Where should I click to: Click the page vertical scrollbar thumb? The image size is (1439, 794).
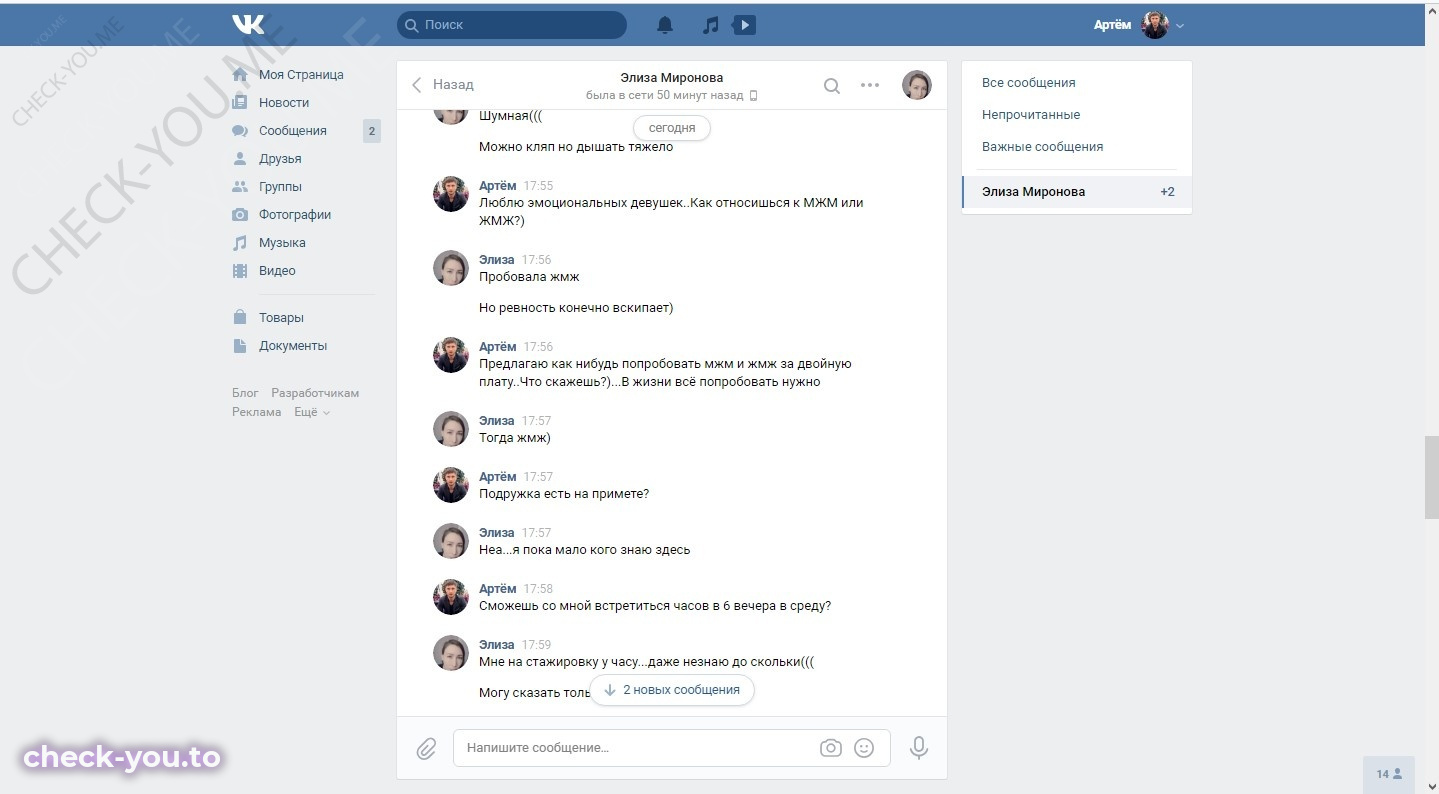[x=1431, y=477]
